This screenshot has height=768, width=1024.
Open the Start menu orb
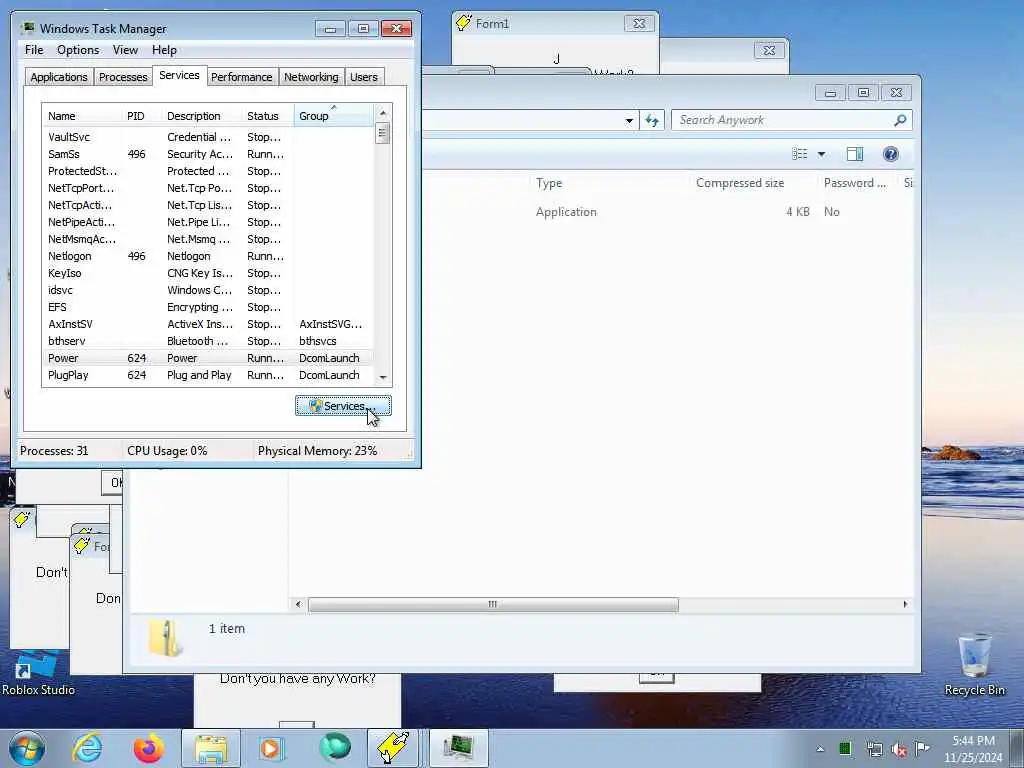tap(27, 748)
